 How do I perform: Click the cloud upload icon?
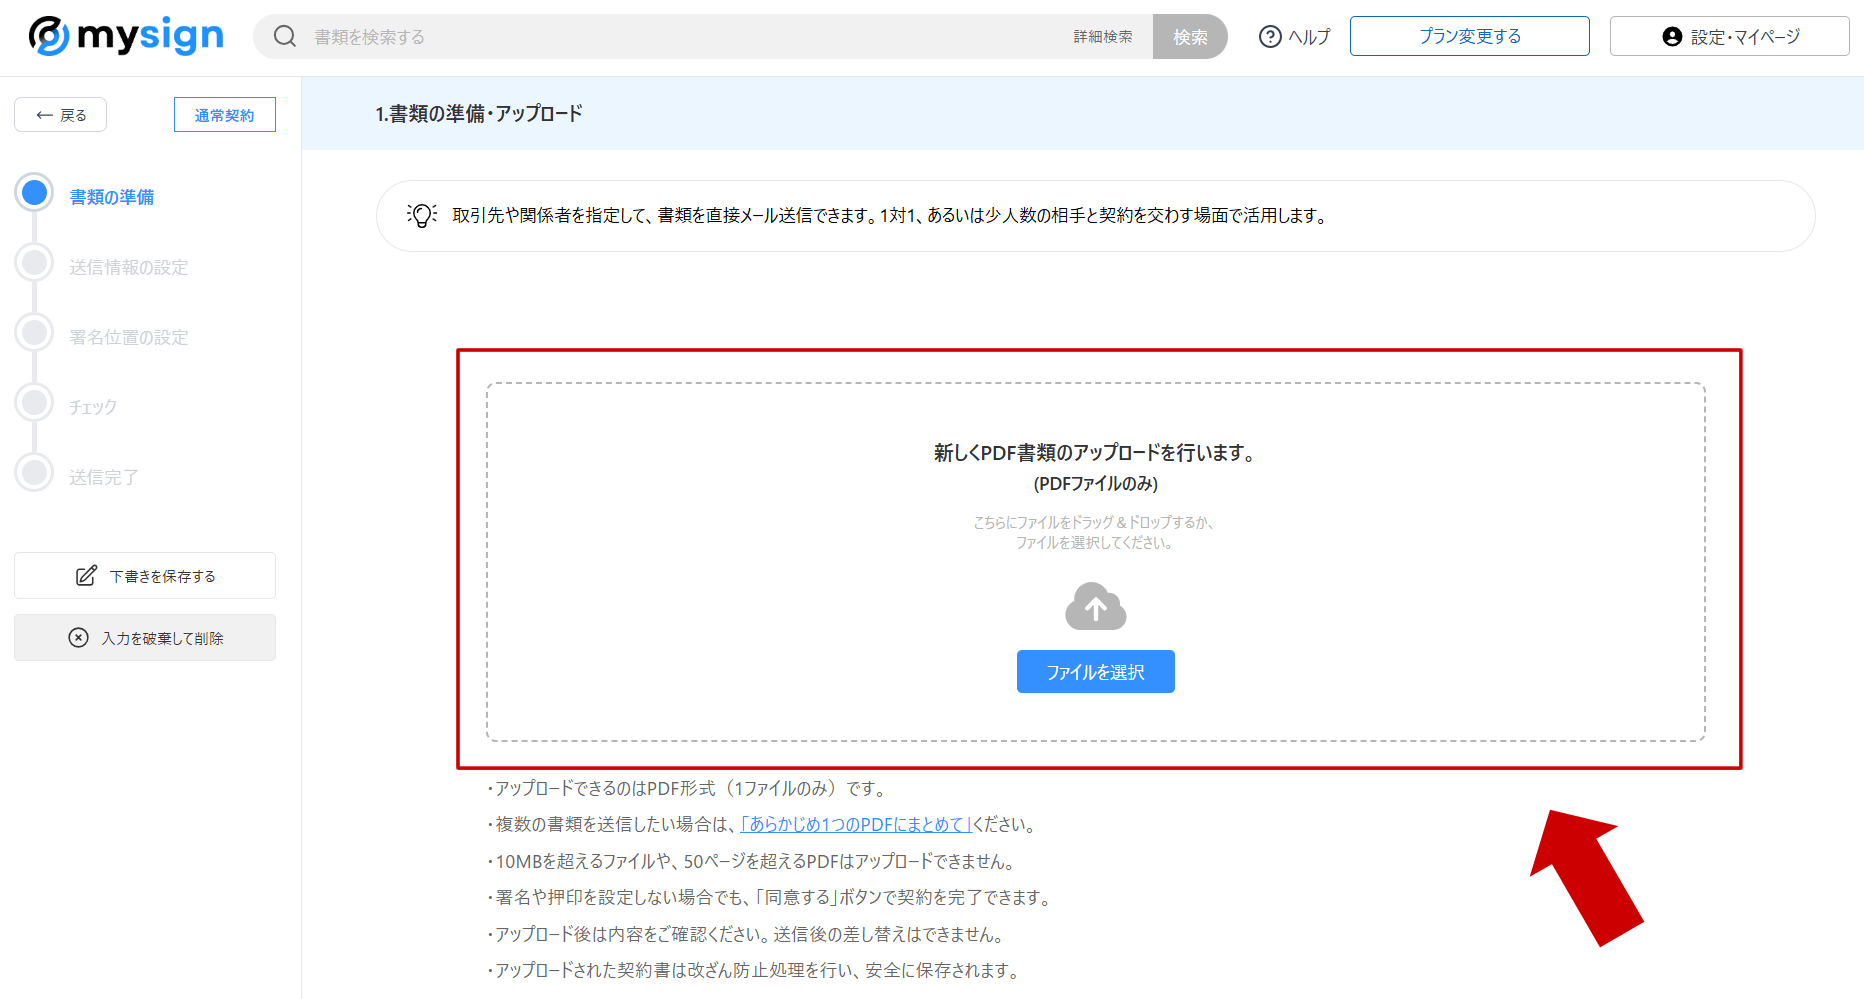coord(1095,606)
